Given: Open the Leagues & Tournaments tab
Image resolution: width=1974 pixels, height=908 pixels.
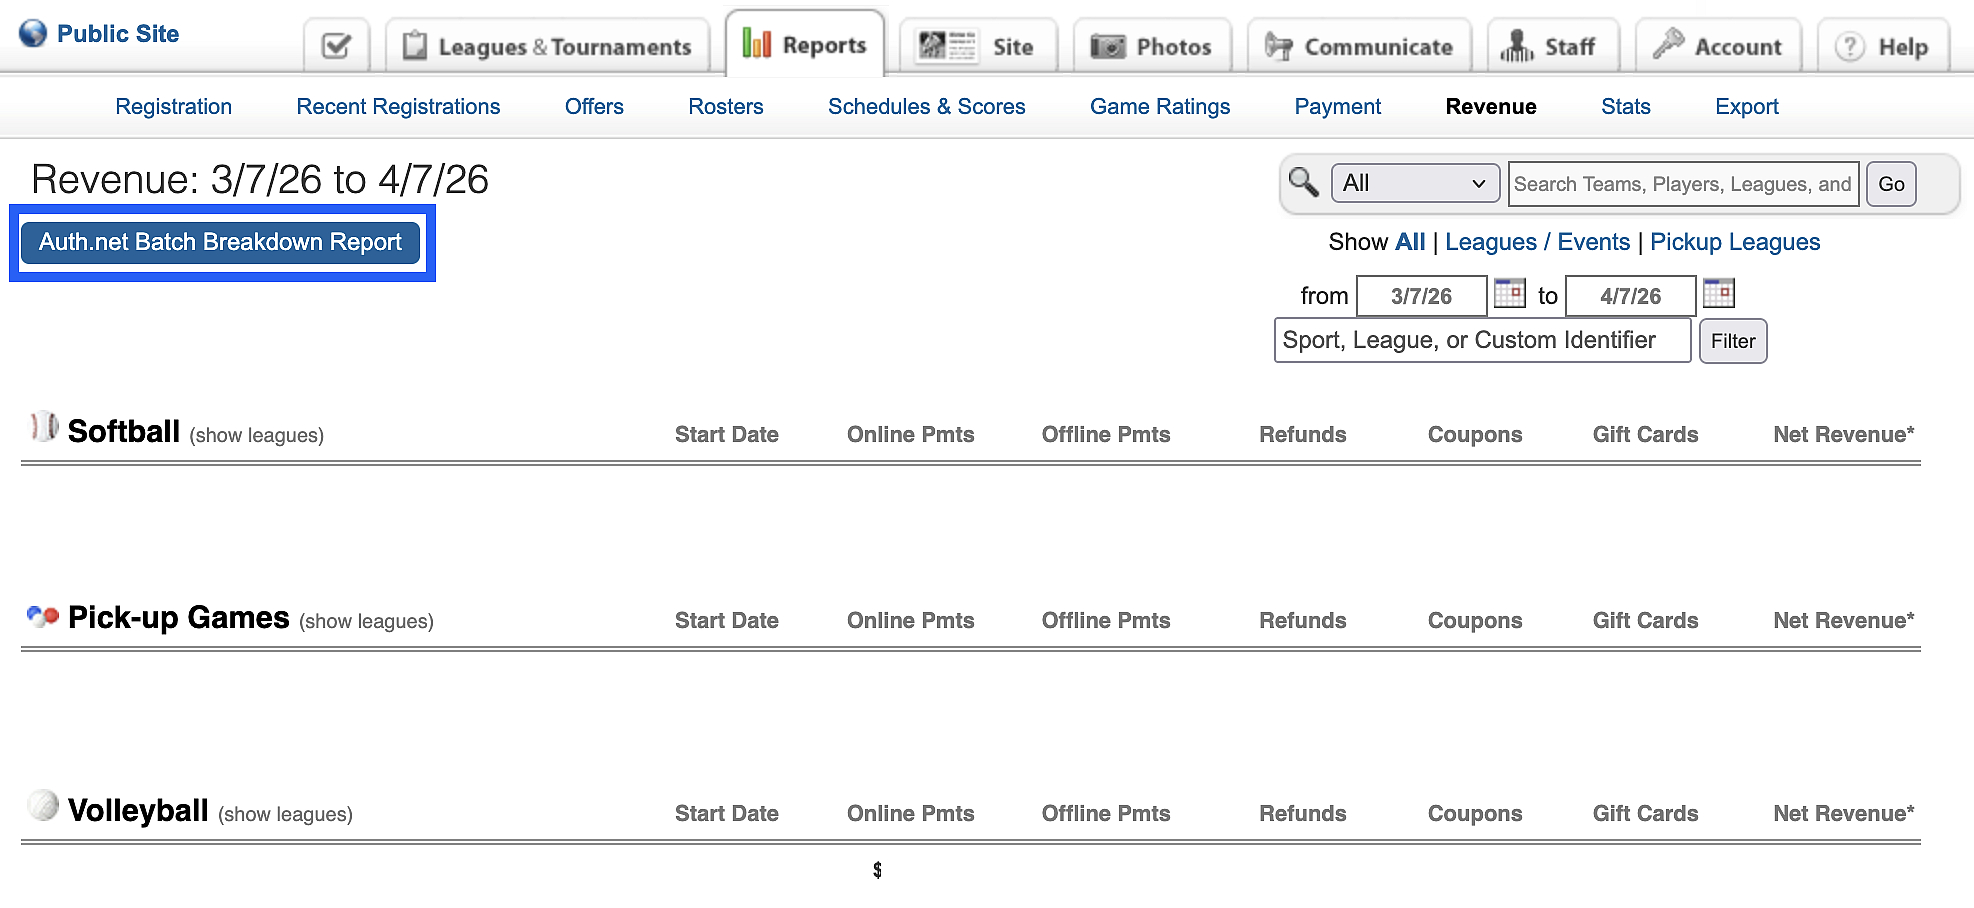Looking at the screenshot, I should 547,46.
